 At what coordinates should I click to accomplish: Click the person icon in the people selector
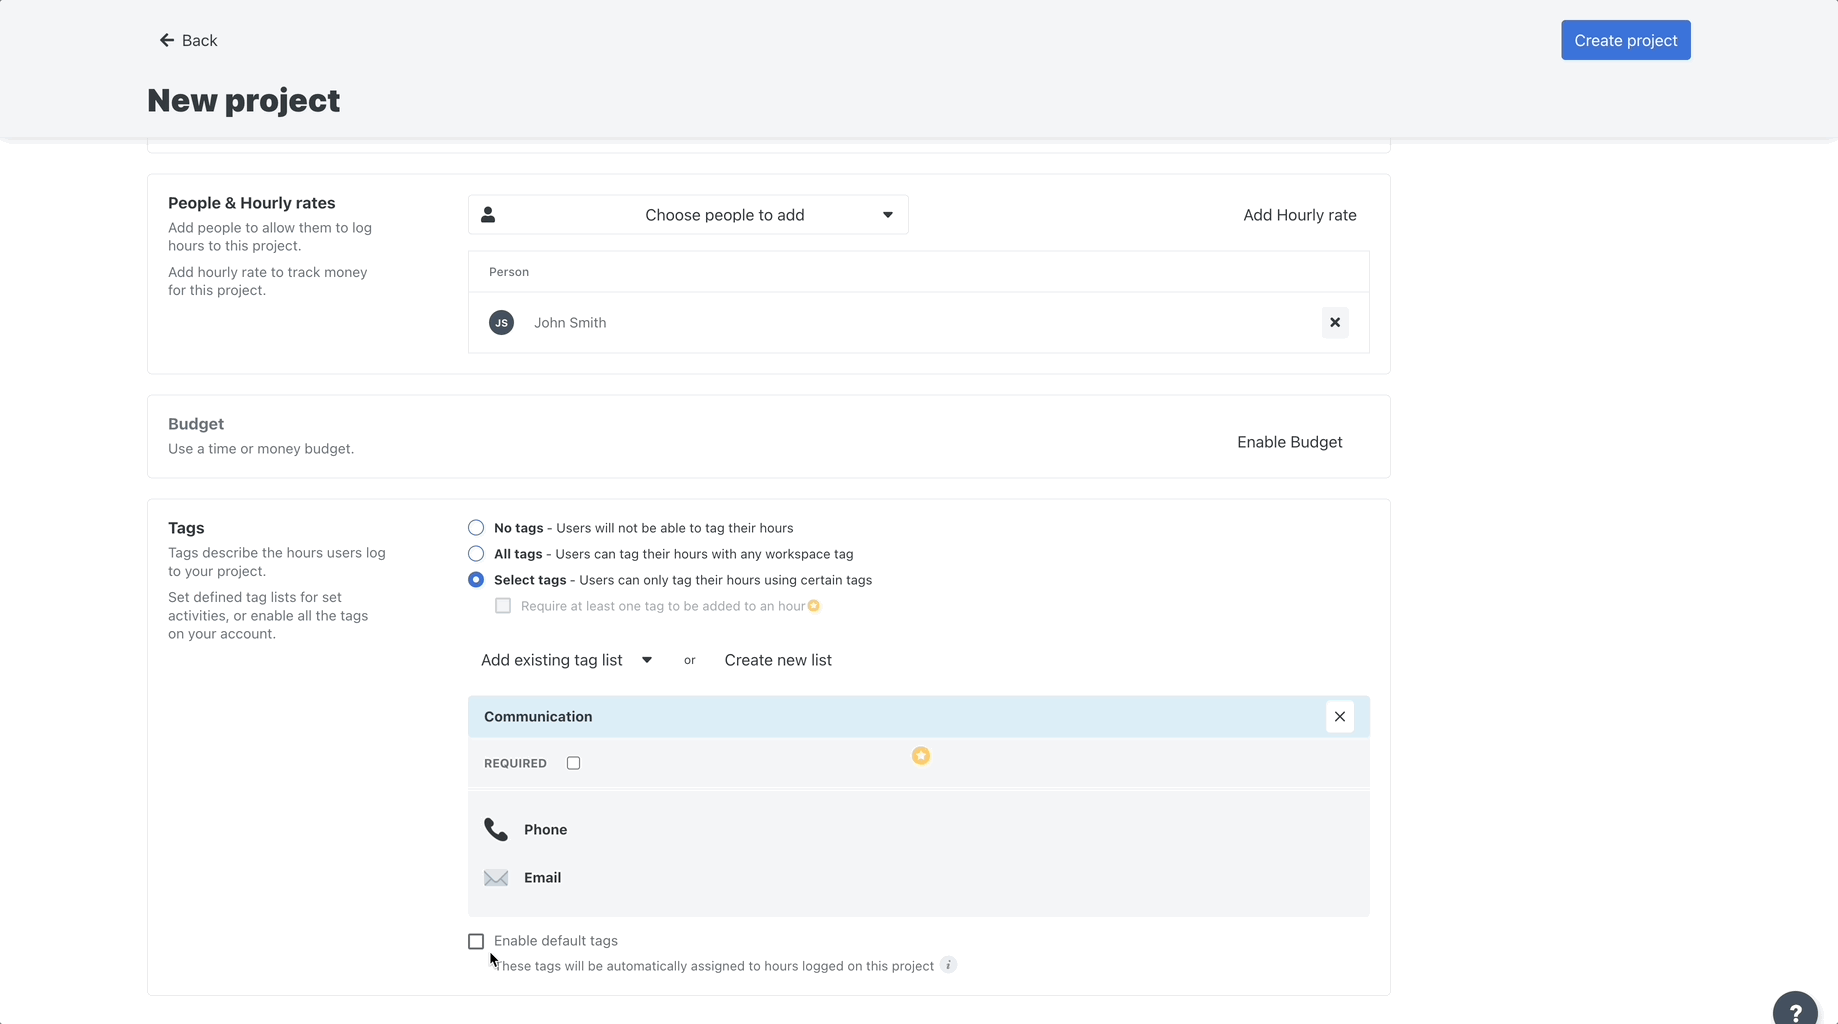(x=488, y=214)
